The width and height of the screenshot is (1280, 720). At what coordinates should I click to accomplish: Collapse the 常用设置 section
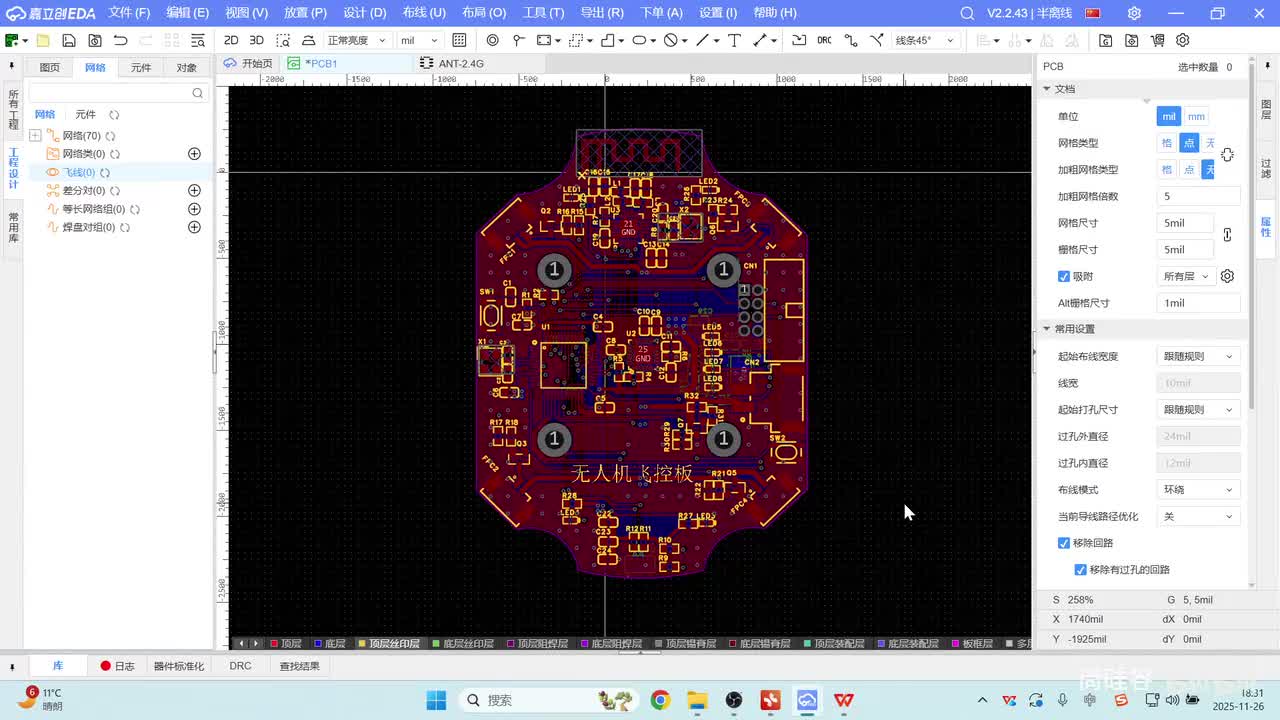1047,329
